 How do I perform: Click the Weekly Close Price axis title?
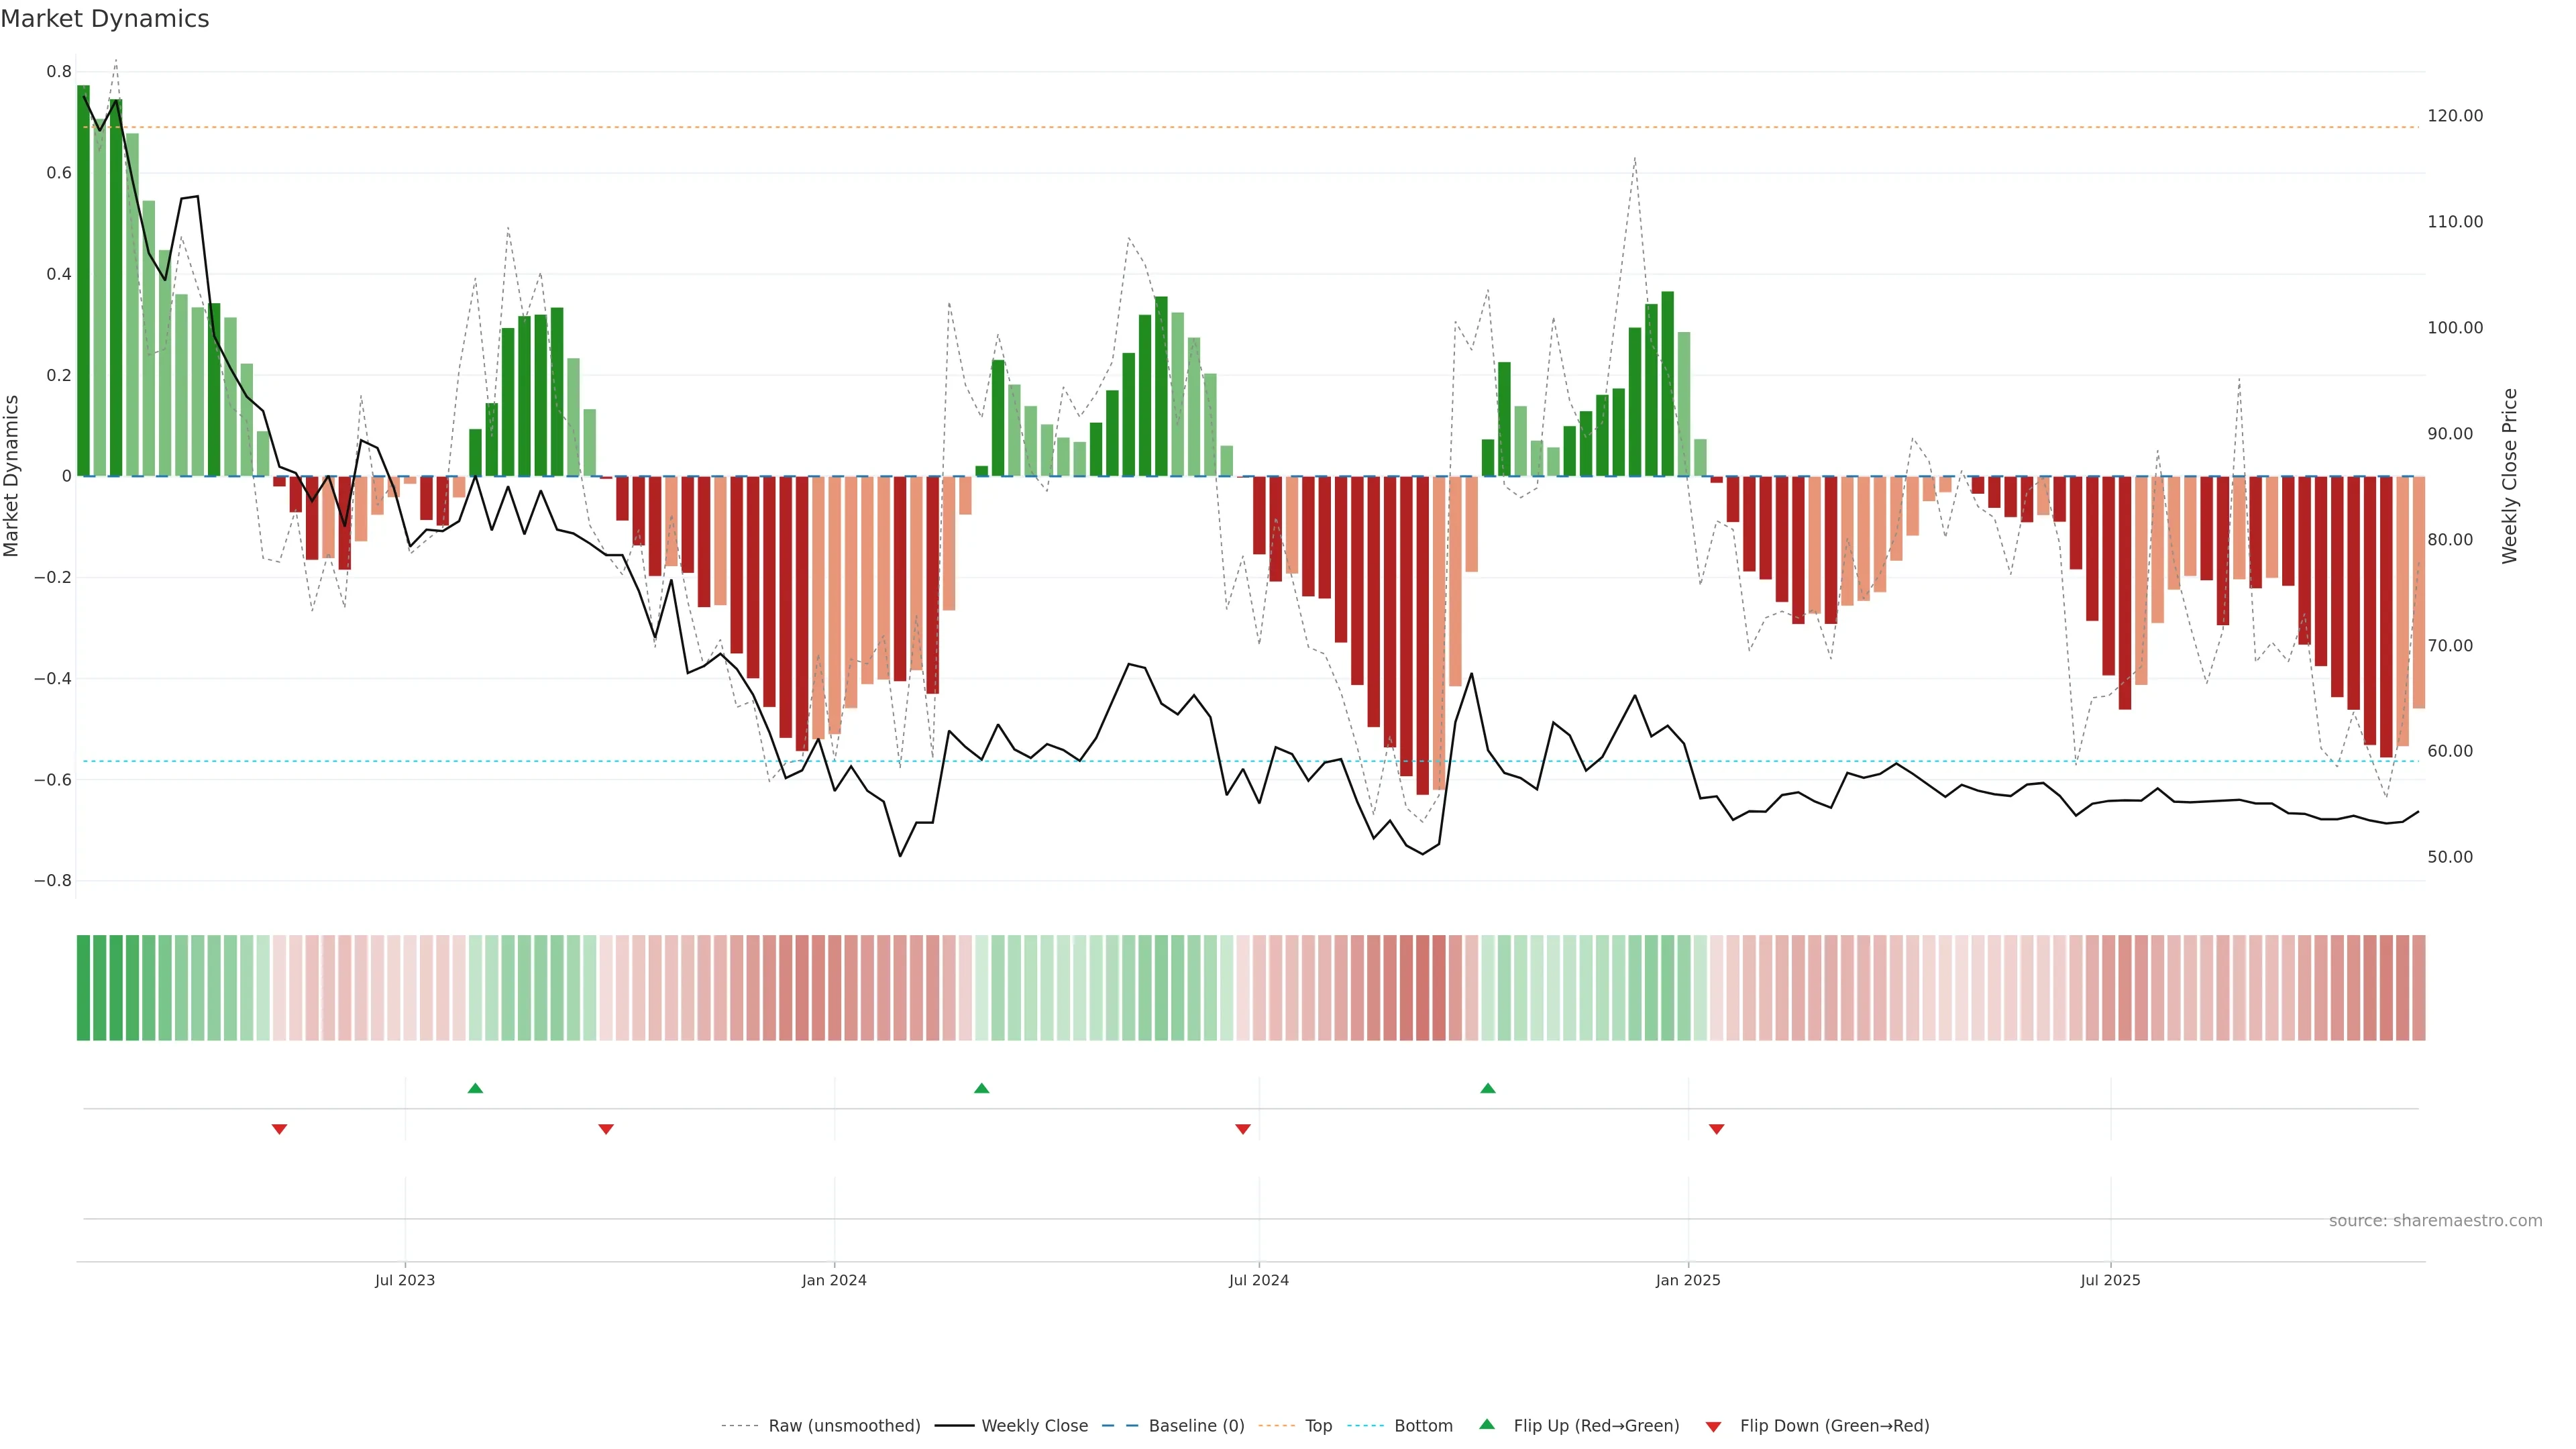point(2509,476)
